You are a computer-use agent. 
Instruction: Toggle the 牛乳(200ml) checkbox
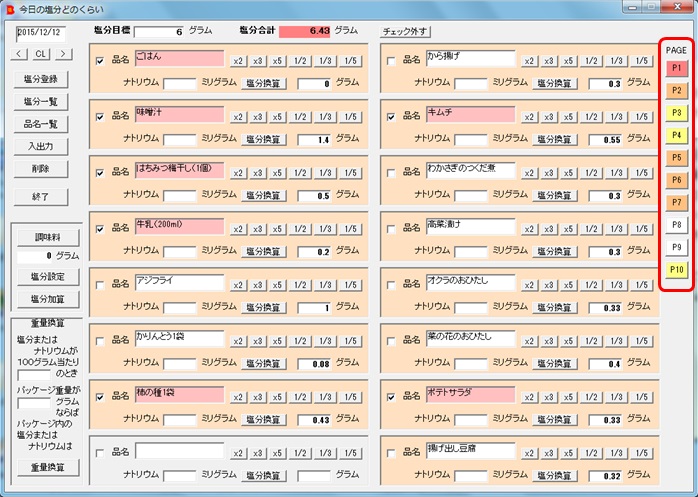click(100, 229)
